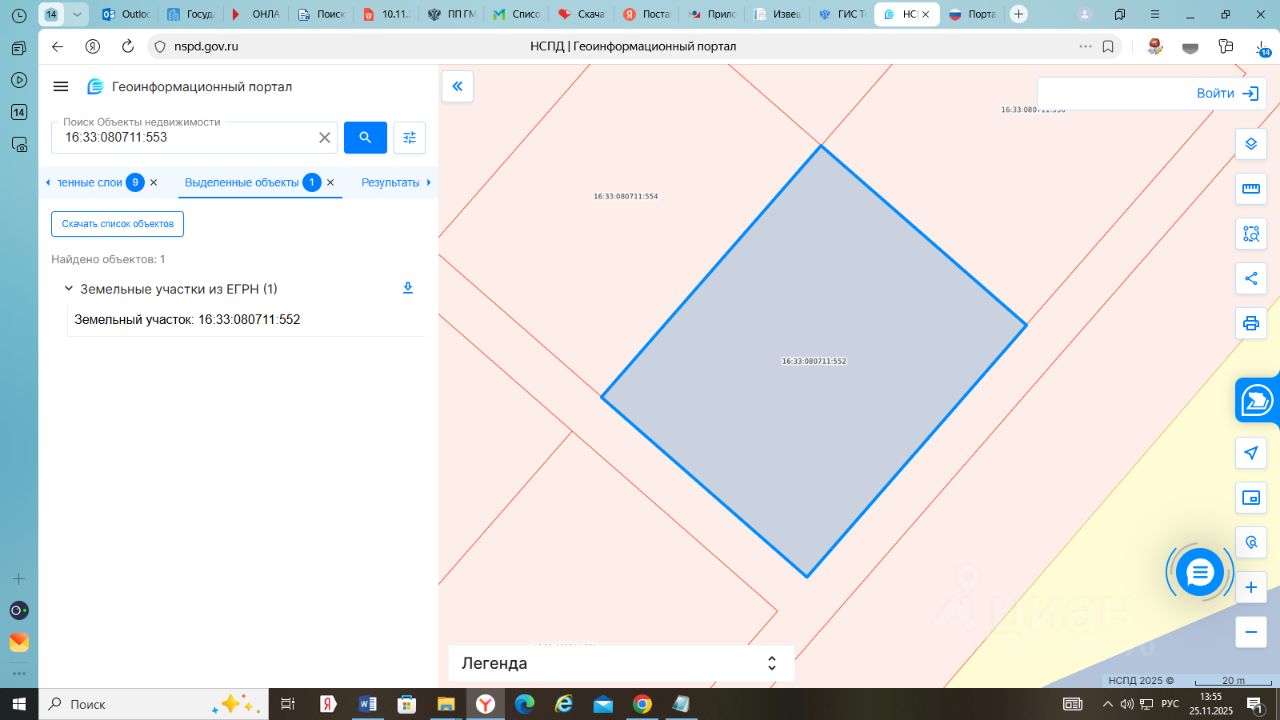This screenshot has width=1280, height=720.
Task: Run the cadastral number search
Action: (x=365, y=137)
